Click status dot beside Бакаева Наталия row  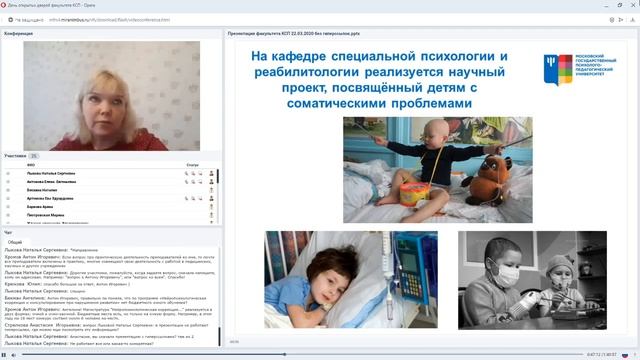pyautogui.click(x=8, y=190)
